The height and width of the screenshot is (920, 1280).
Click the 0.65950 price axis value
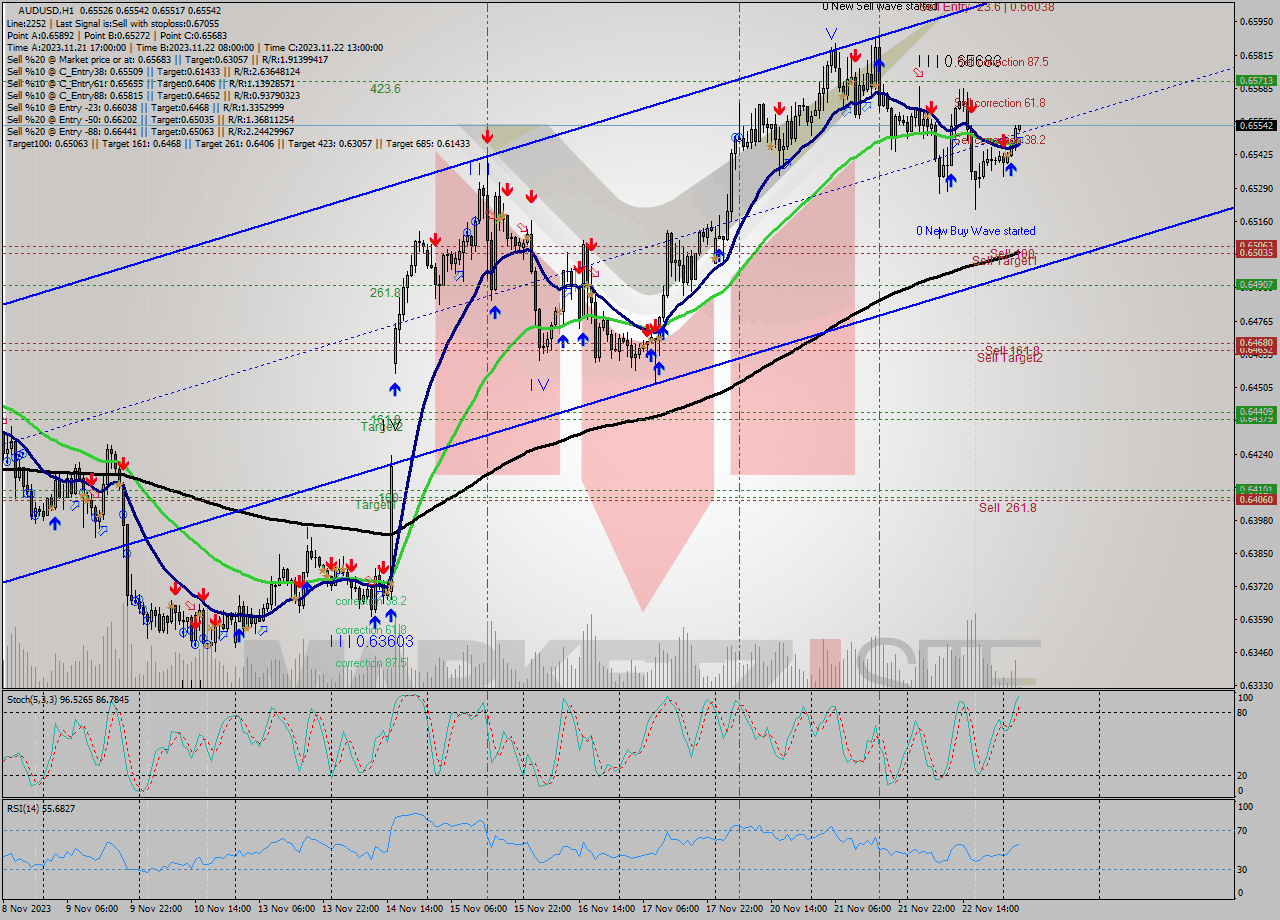(1256, 21)
